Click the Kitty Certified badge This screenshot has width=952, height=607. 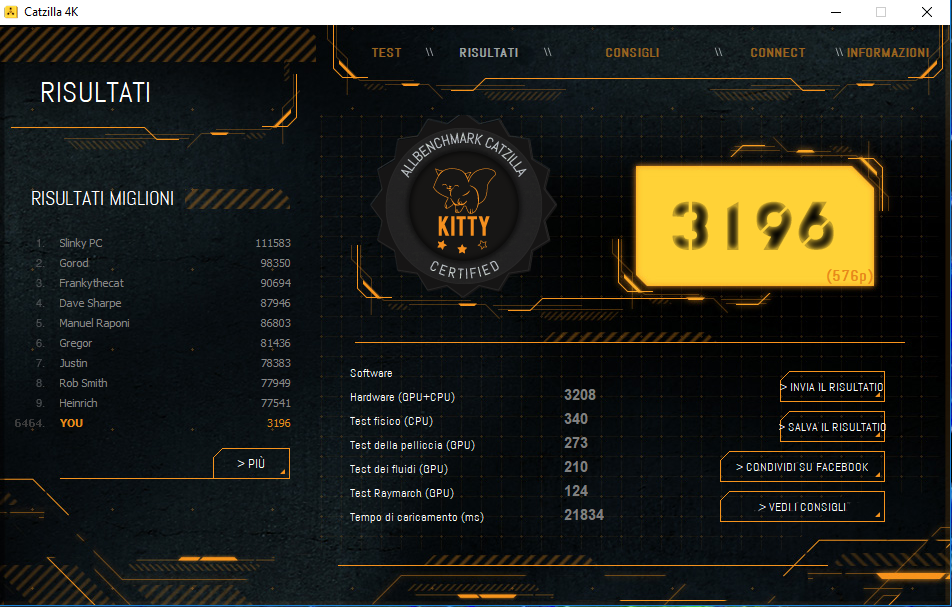pyautogui.click(x=464, y=206)
